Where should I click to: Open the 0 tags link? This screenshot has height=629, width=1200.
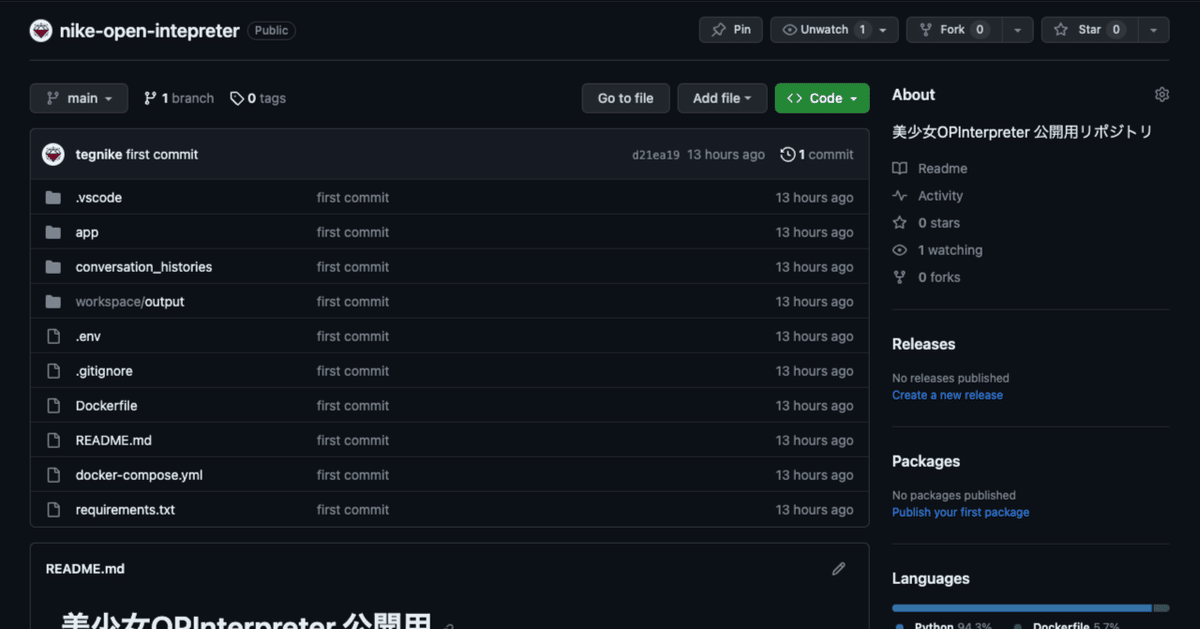(258, 98)
